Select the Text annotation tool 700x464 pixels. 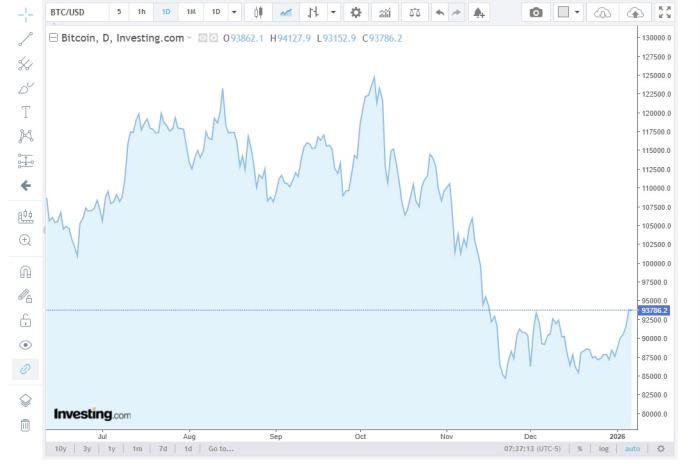pyautogui.click(x=26, y=112)
